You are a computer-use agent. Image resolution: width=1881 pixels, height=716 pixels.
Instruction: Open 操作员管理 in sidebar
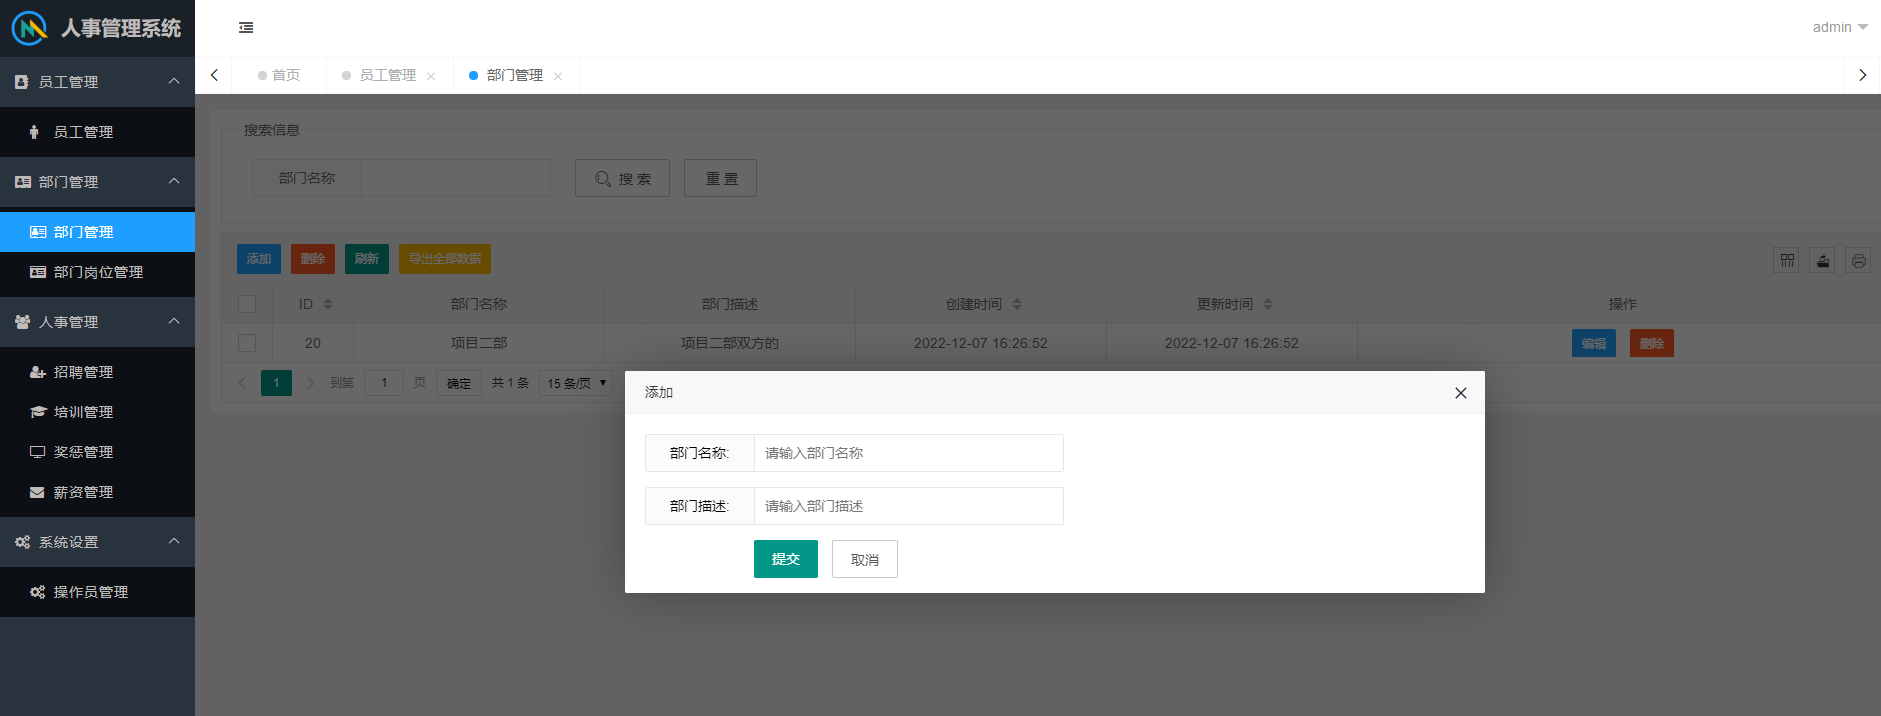97,592
